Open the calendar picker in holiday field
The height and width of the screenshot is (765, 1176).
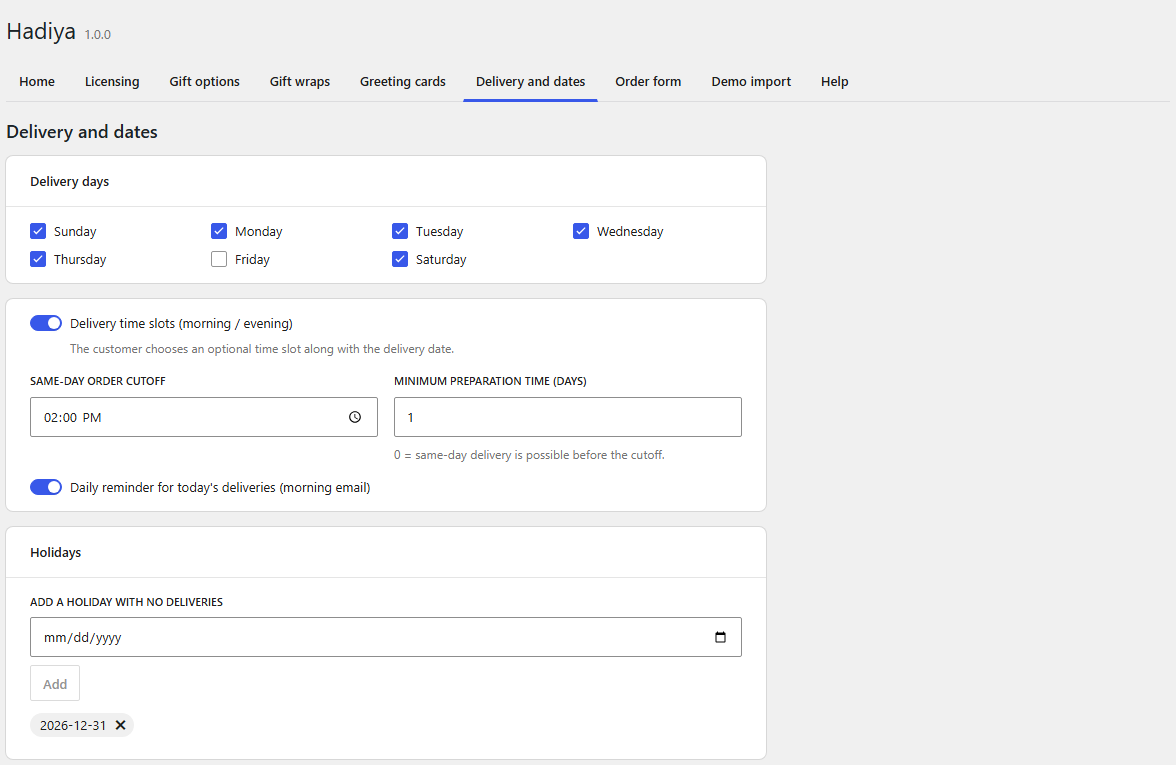(720, 637)
